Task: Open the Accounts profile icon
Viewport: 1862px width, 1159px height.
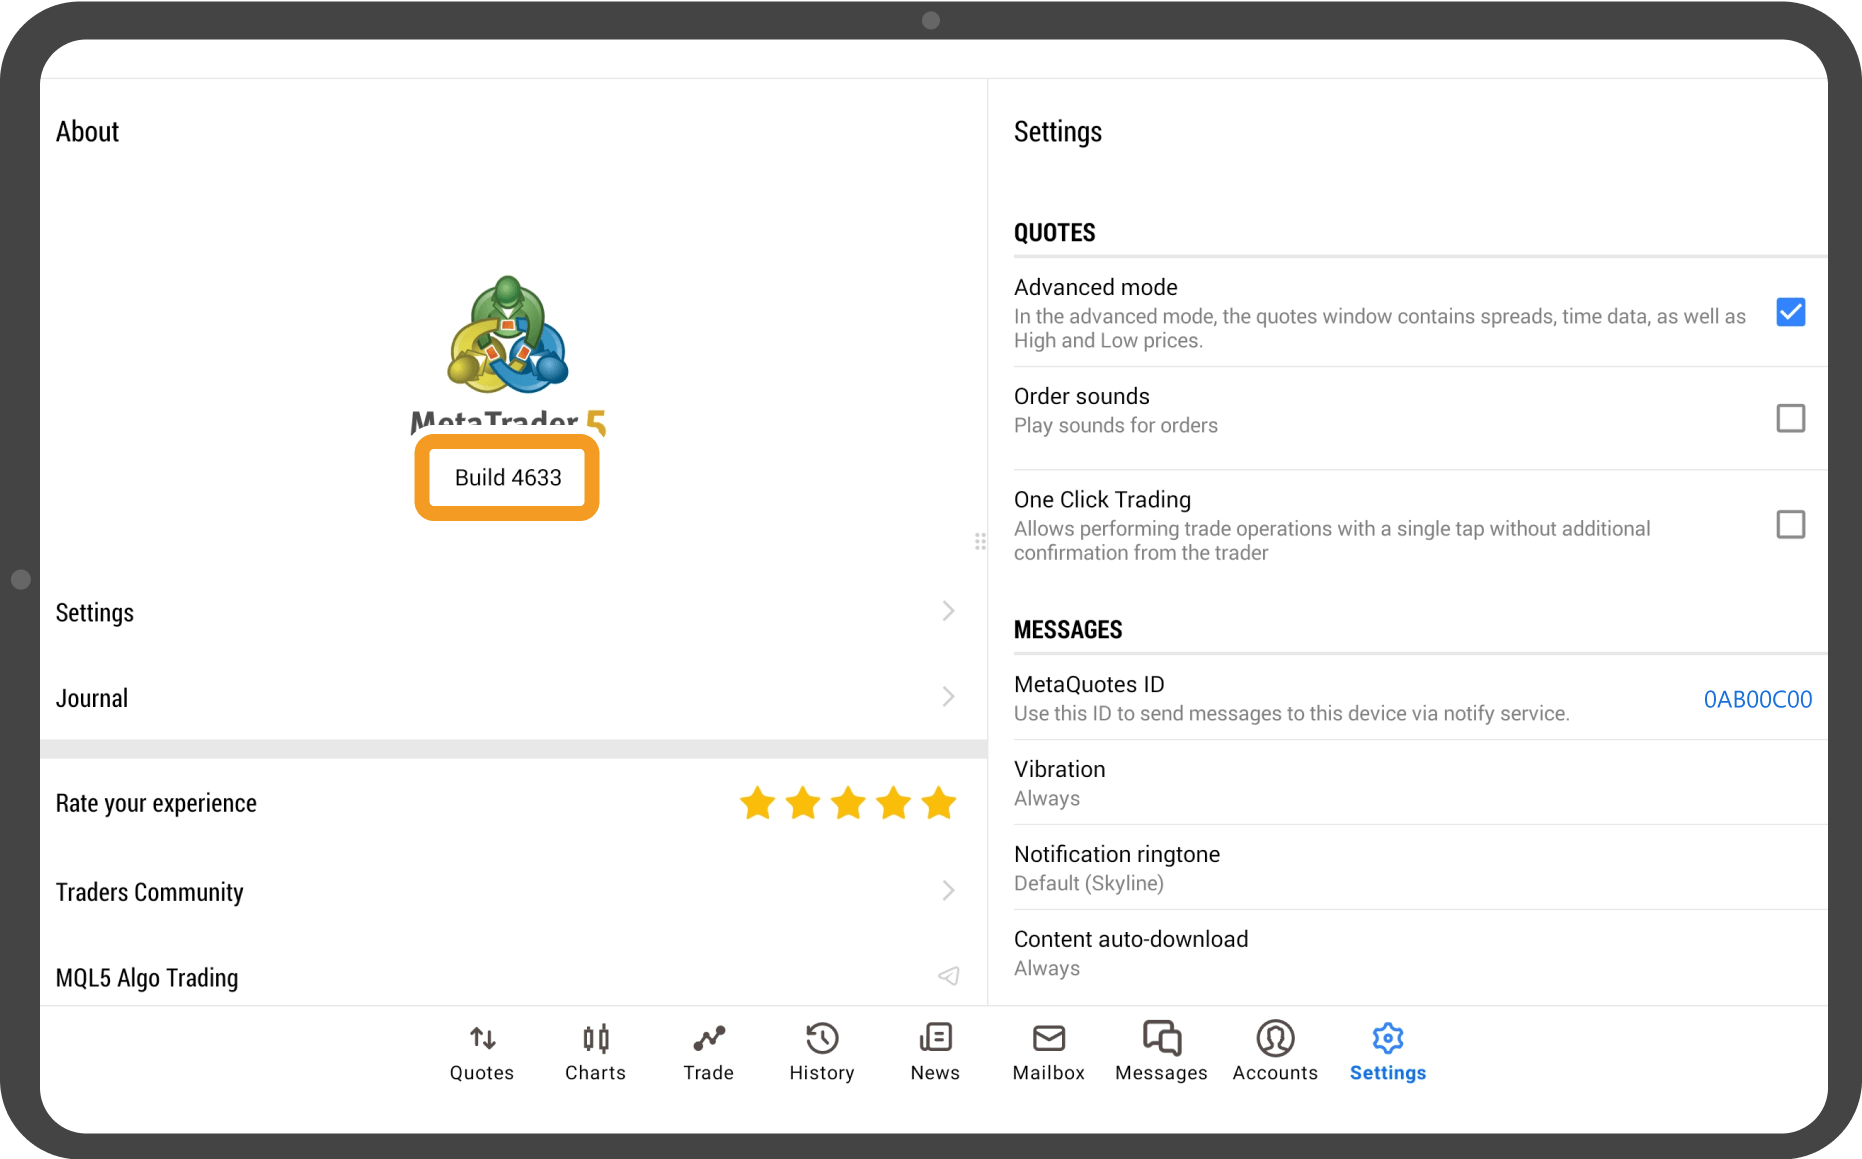Action: coord(1276,1038)
